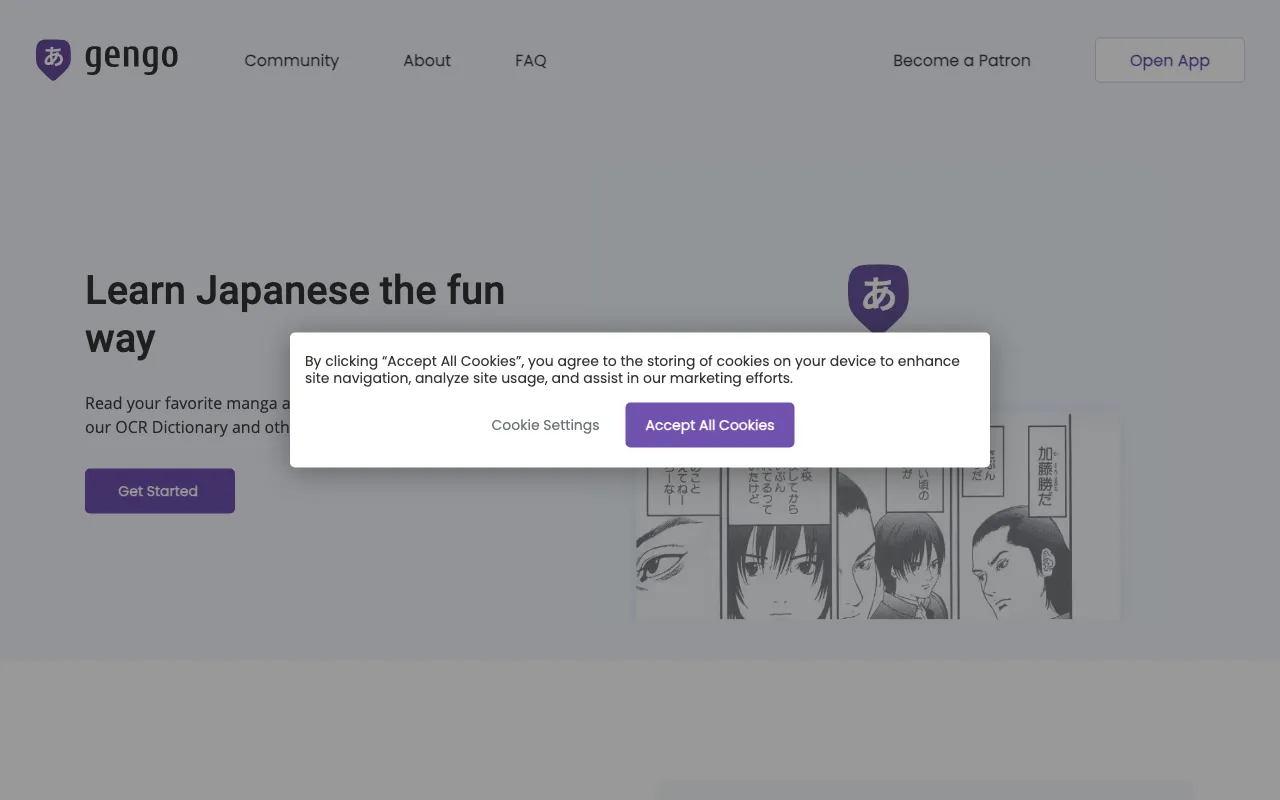Click the cookie consent message text
The image size is (1280, 800).
pyautogui.click(x=632, y=369)
